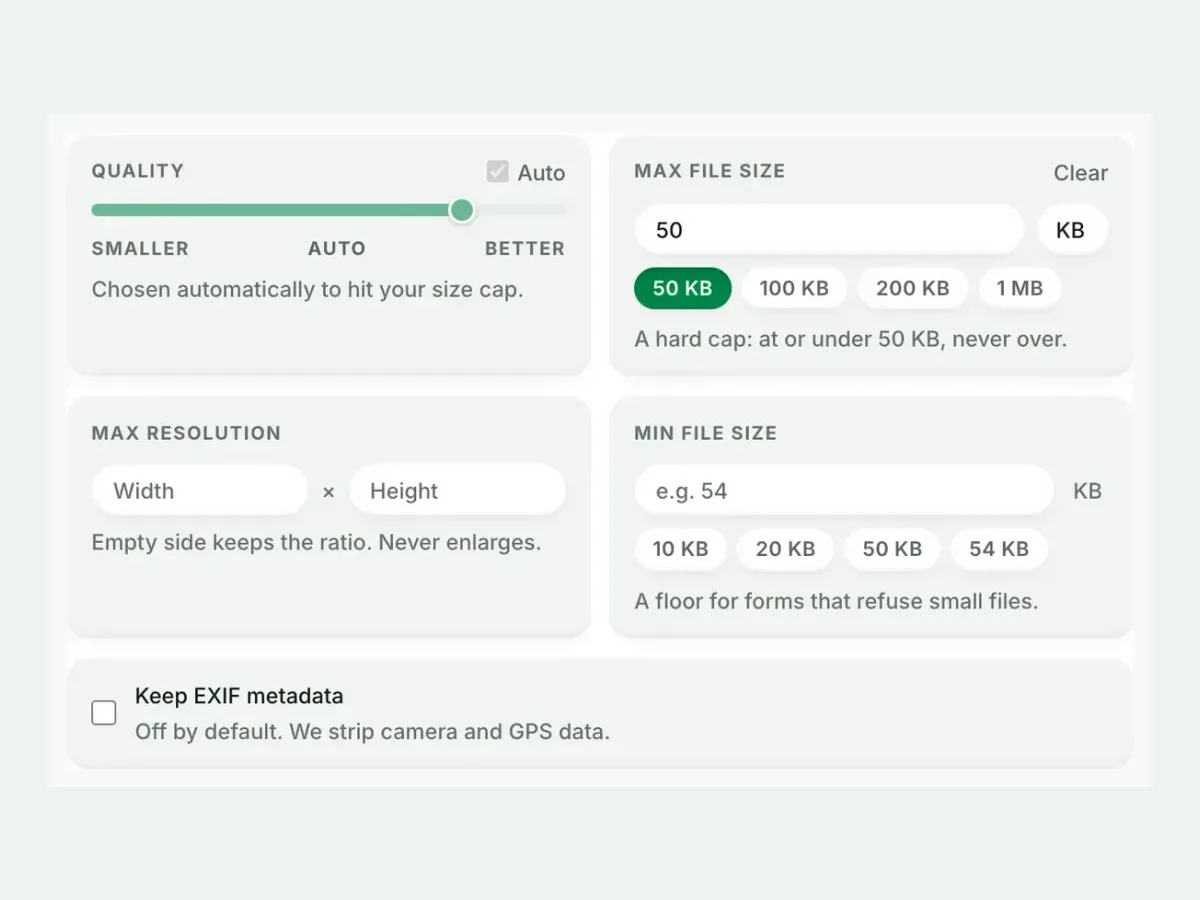Click the MAX RESOLUTION heading
The image size is (1200, 900).
pos(186,433)
